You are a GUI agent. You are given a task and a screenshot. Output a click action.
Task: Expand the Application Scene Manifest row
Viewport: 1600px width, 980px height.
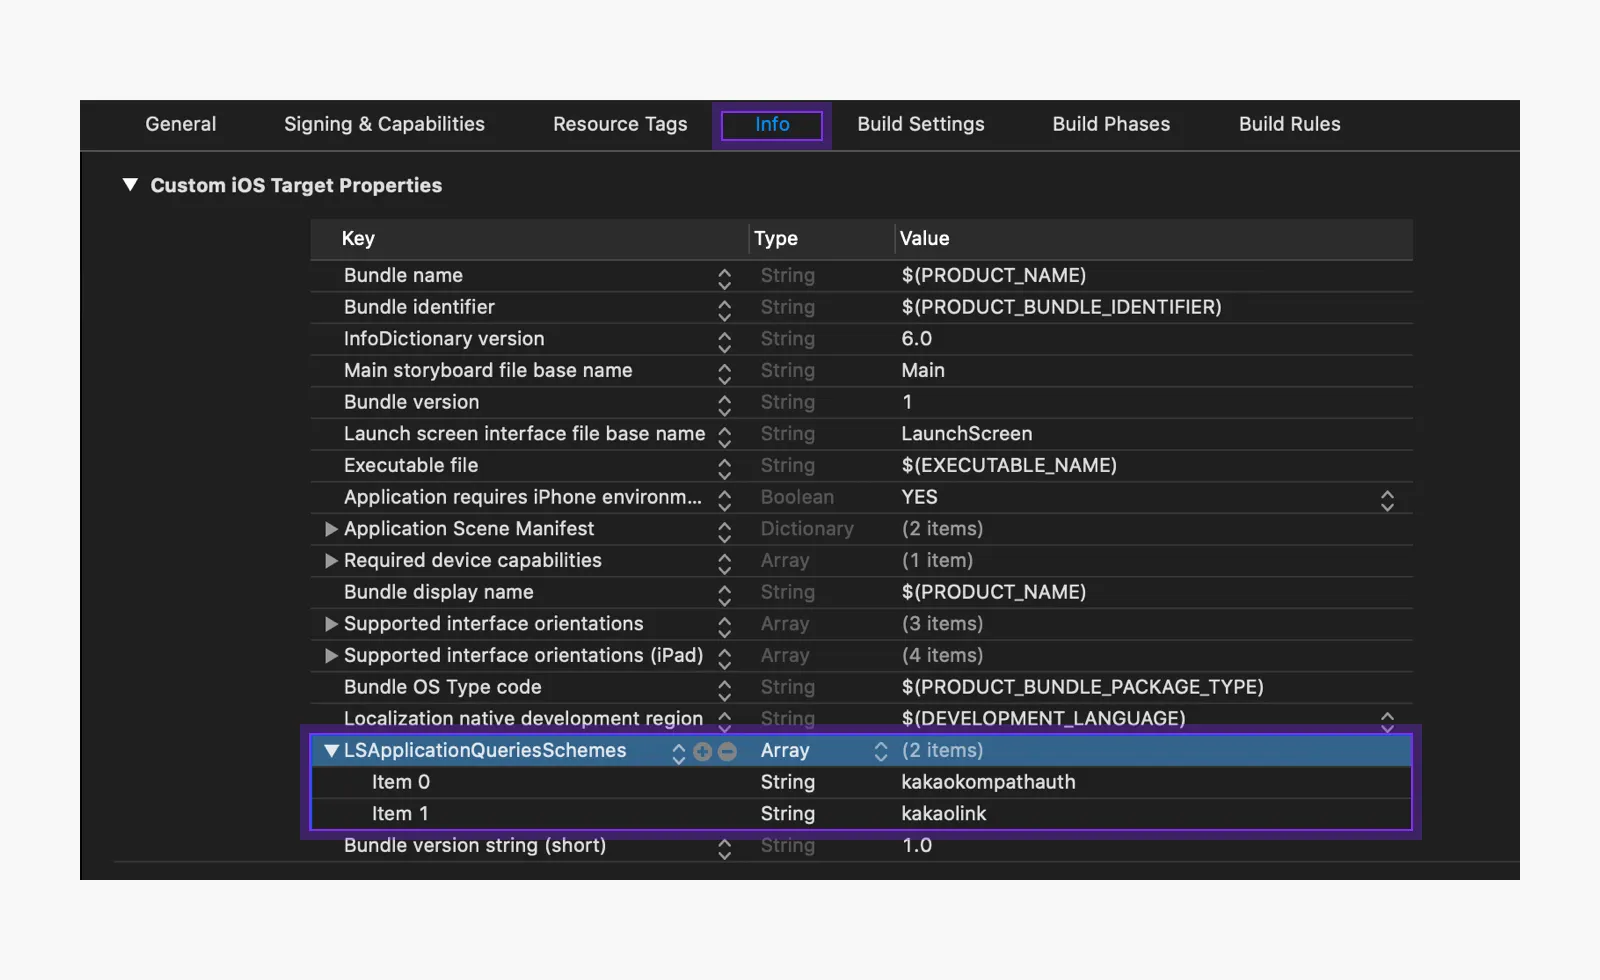[x=331, y=529]
